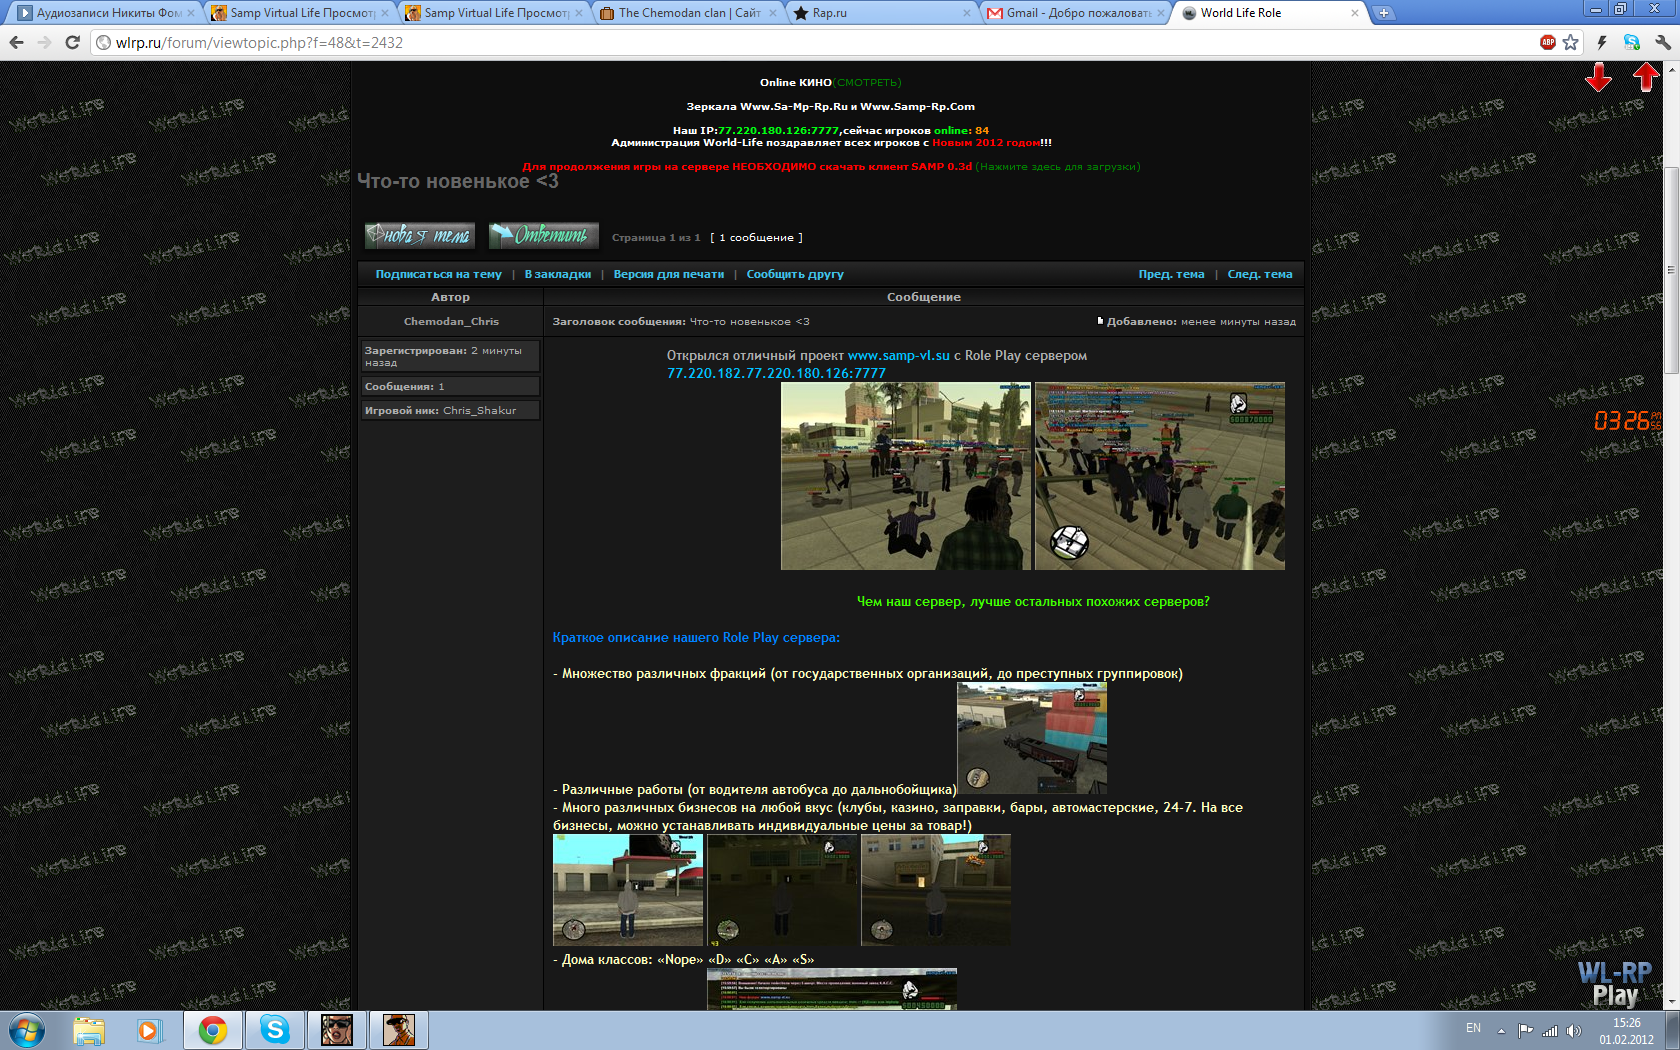Click the СМОТРЕТЬ link next to Online КИНО
The image size is (1680, 1050).
pyautogui.click(x=867, y=82)
